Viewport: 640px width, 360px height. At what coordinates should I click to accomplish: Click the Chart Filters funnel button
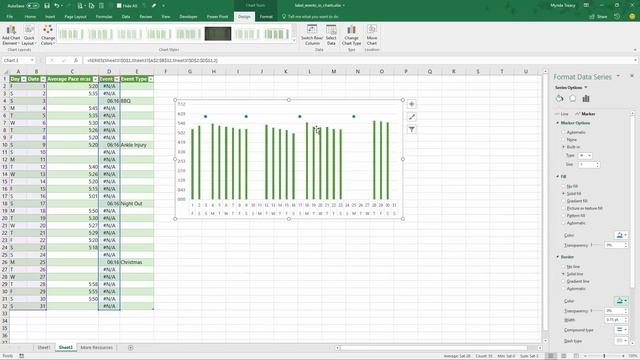[x=411, y=129]
